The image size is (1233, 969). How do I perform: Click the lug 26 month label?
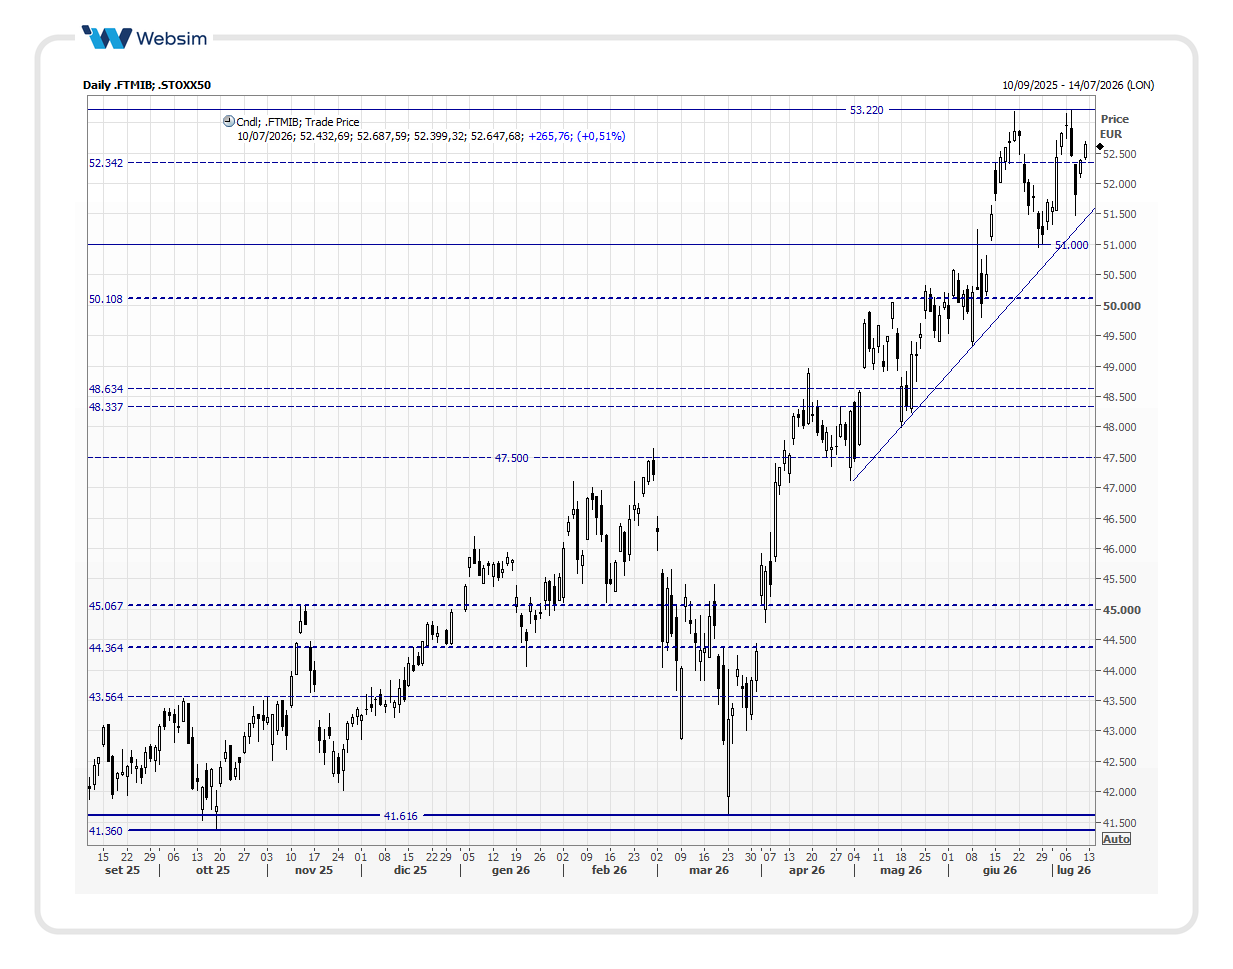pos(1074,870)
